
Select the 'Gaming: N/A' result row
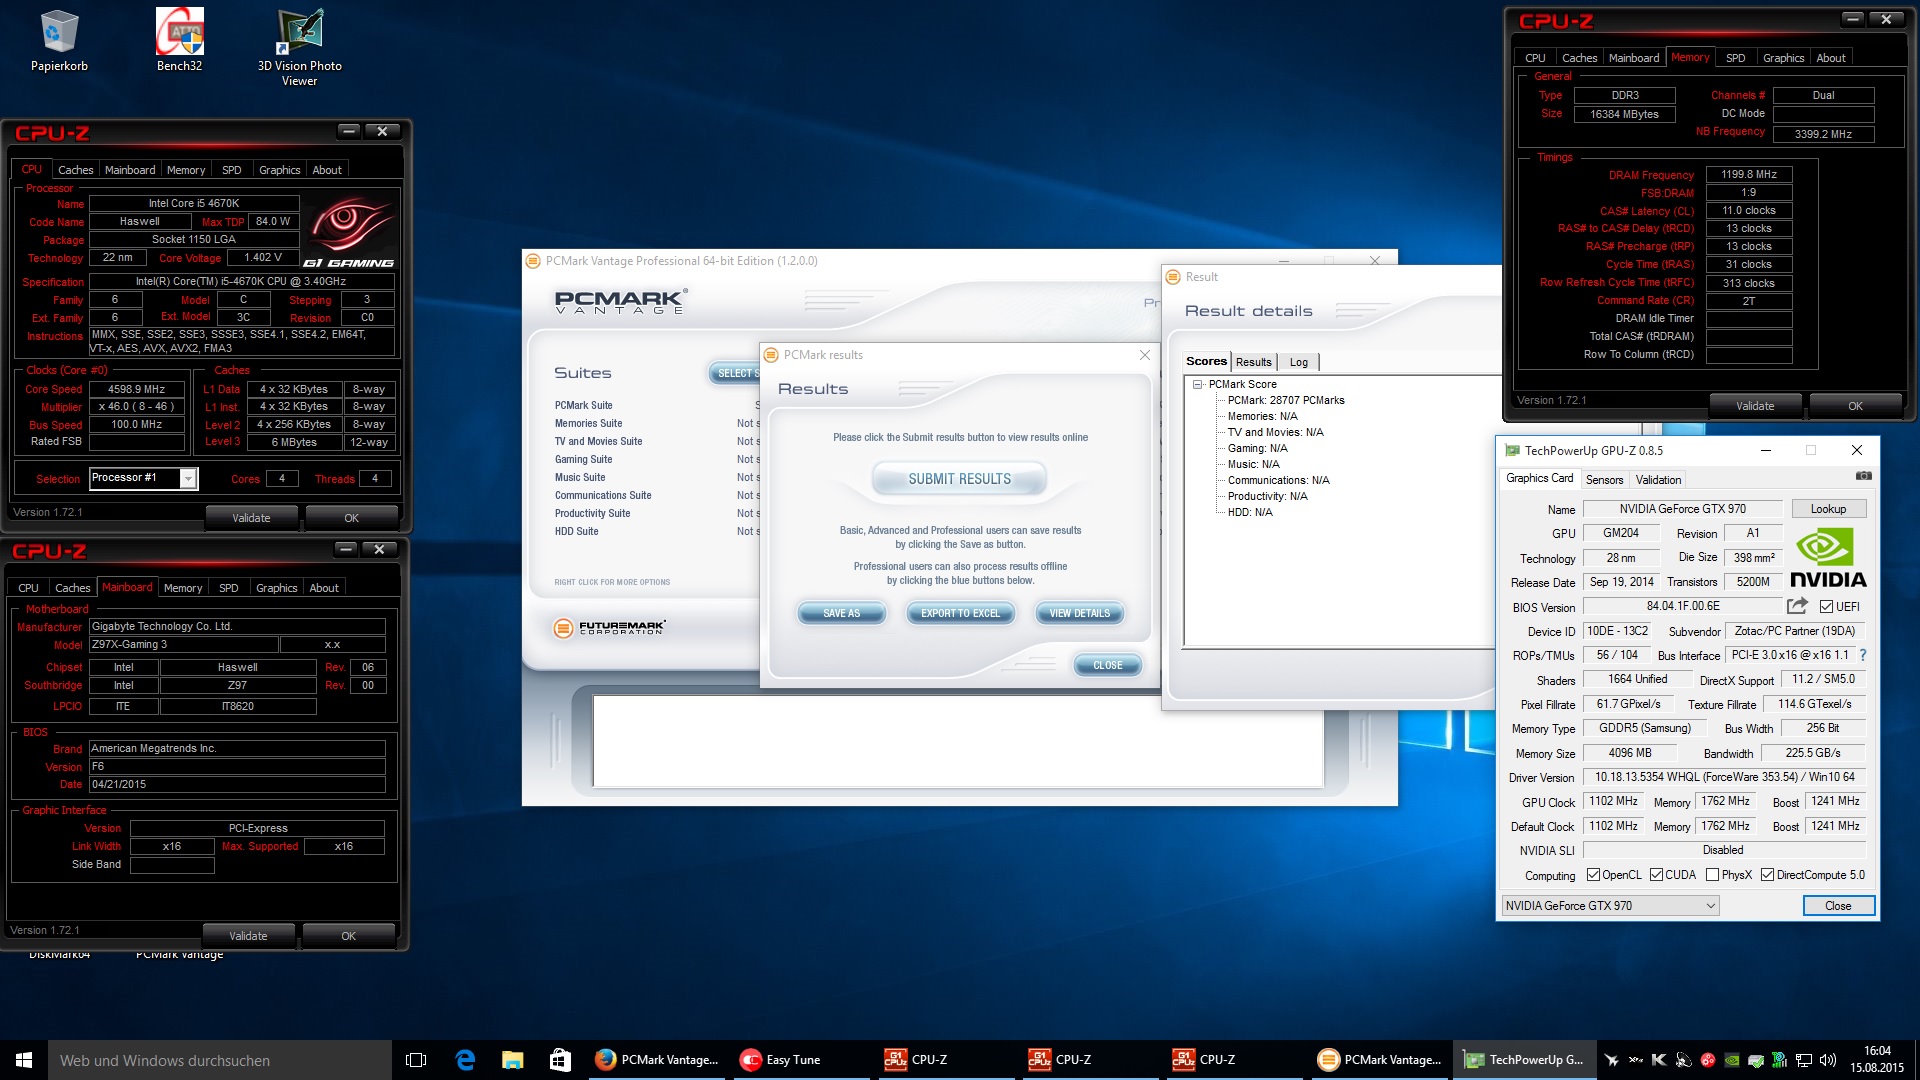point(1257,448)
